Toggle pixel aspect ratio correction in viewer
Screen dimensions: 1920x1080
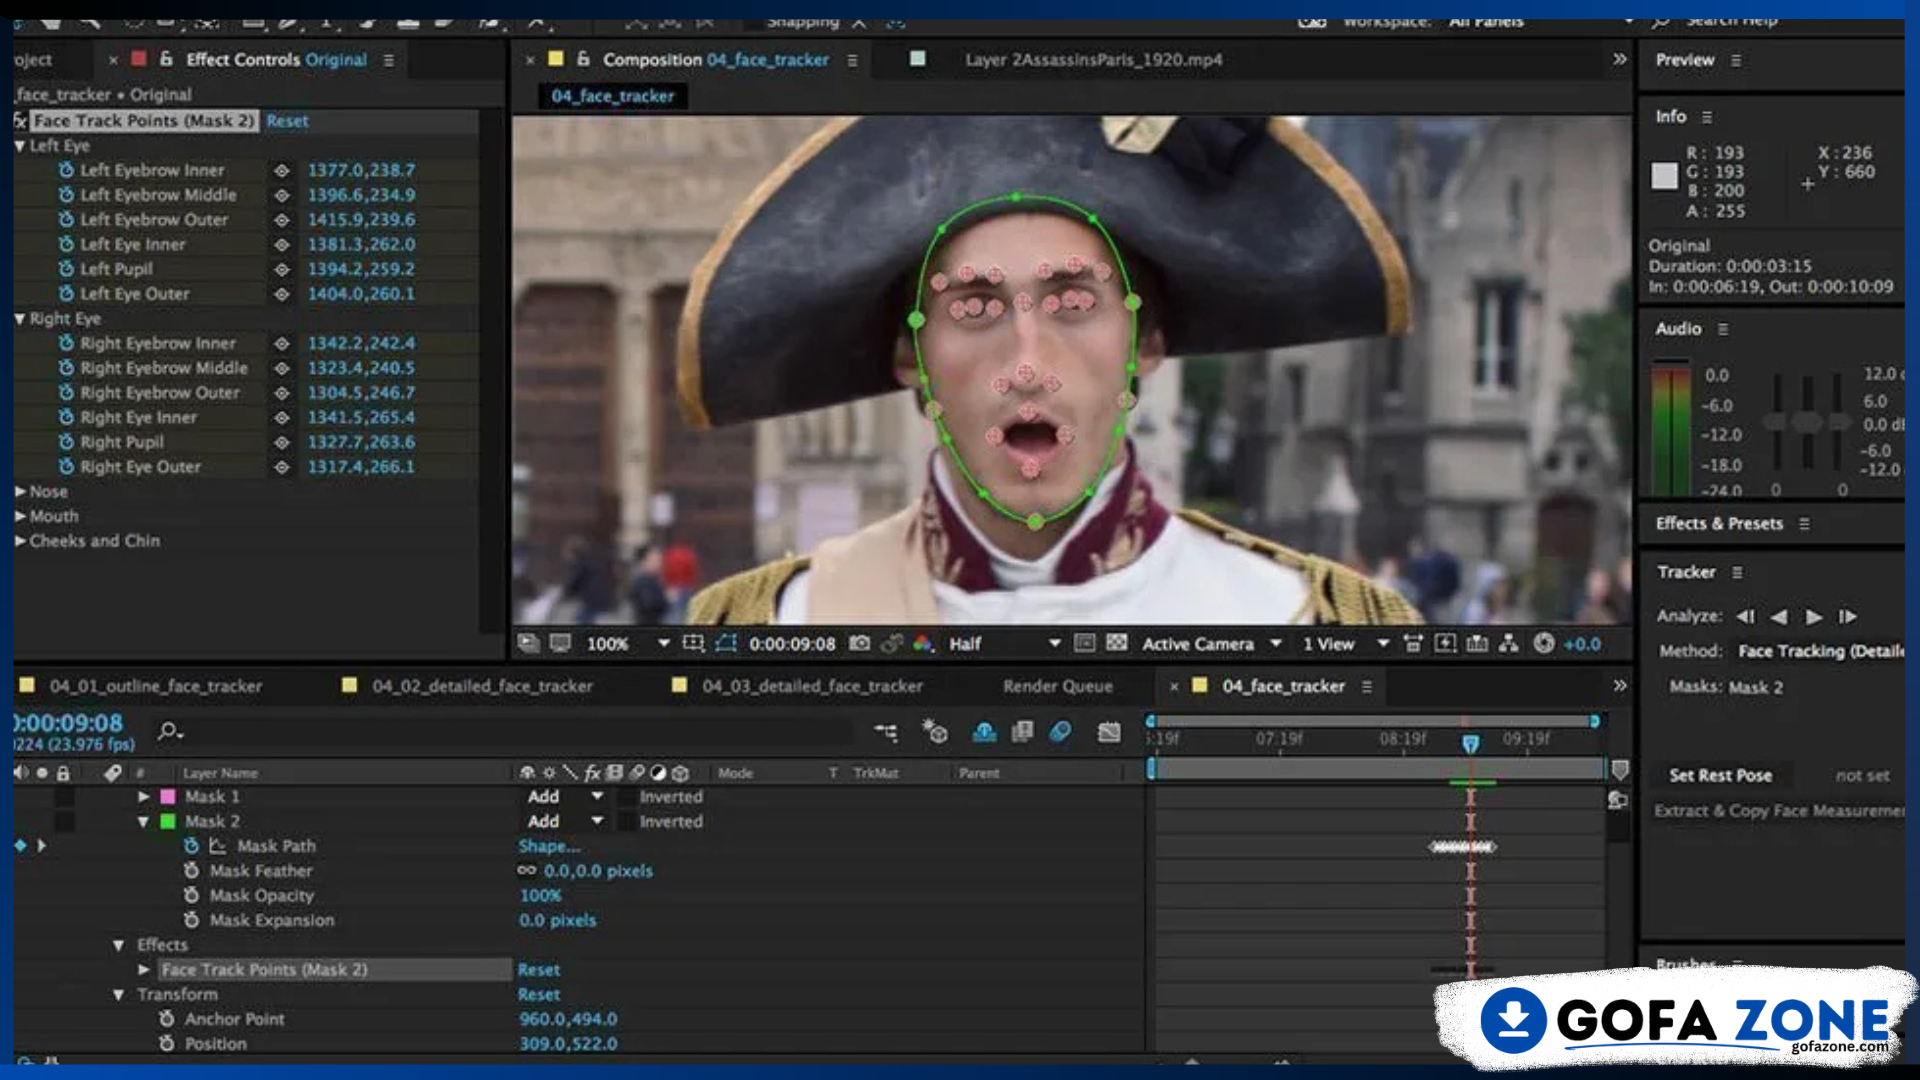point(1413,644)
